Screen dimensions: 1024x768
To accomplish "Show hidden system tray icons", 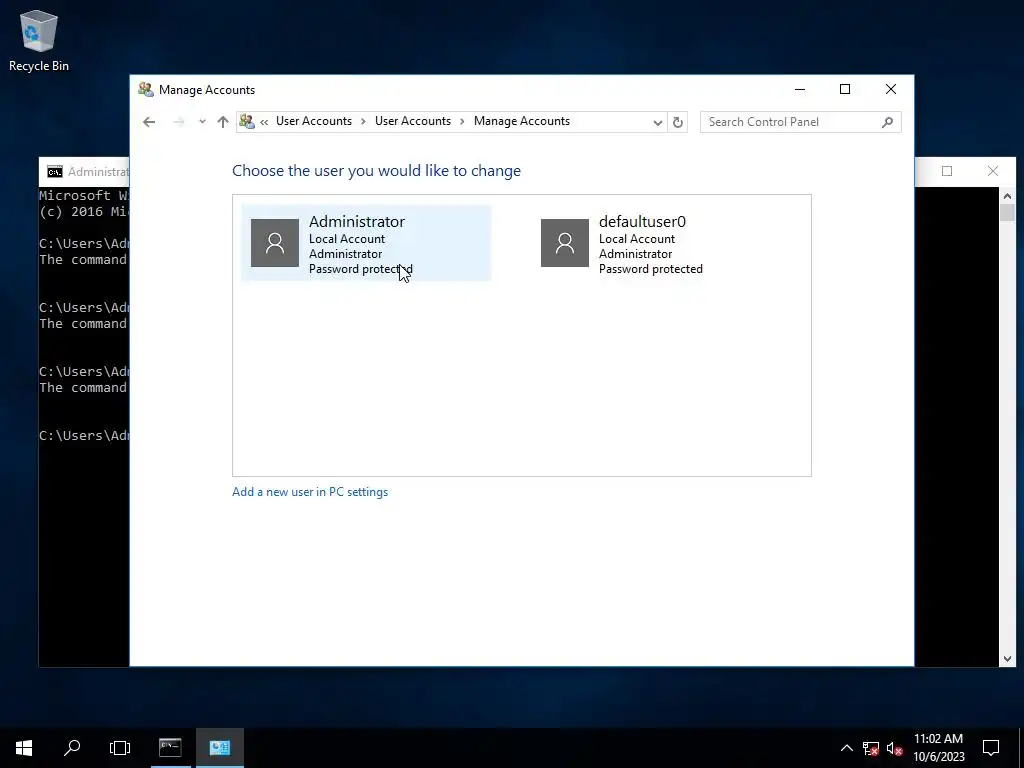I will pyautogui.click(x=846, y=748).
